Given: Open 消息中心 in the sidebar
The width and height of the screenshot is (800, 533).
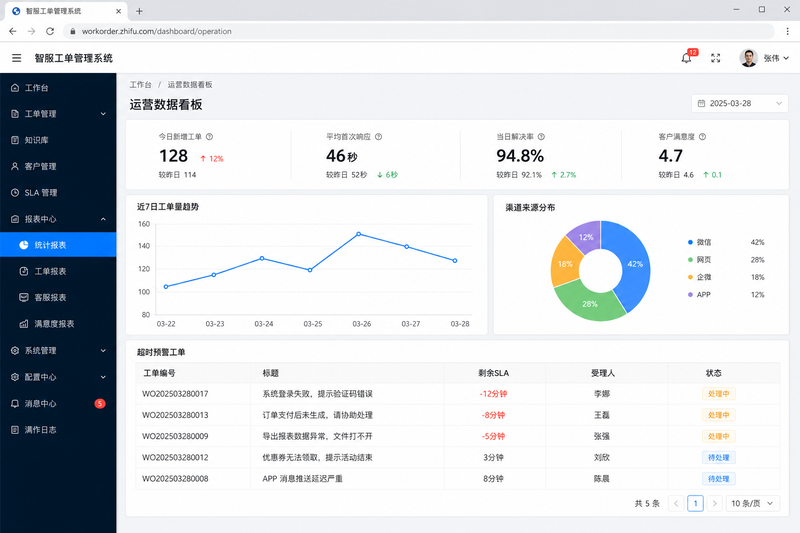Looking at the screenshot, I should point(58,403).
